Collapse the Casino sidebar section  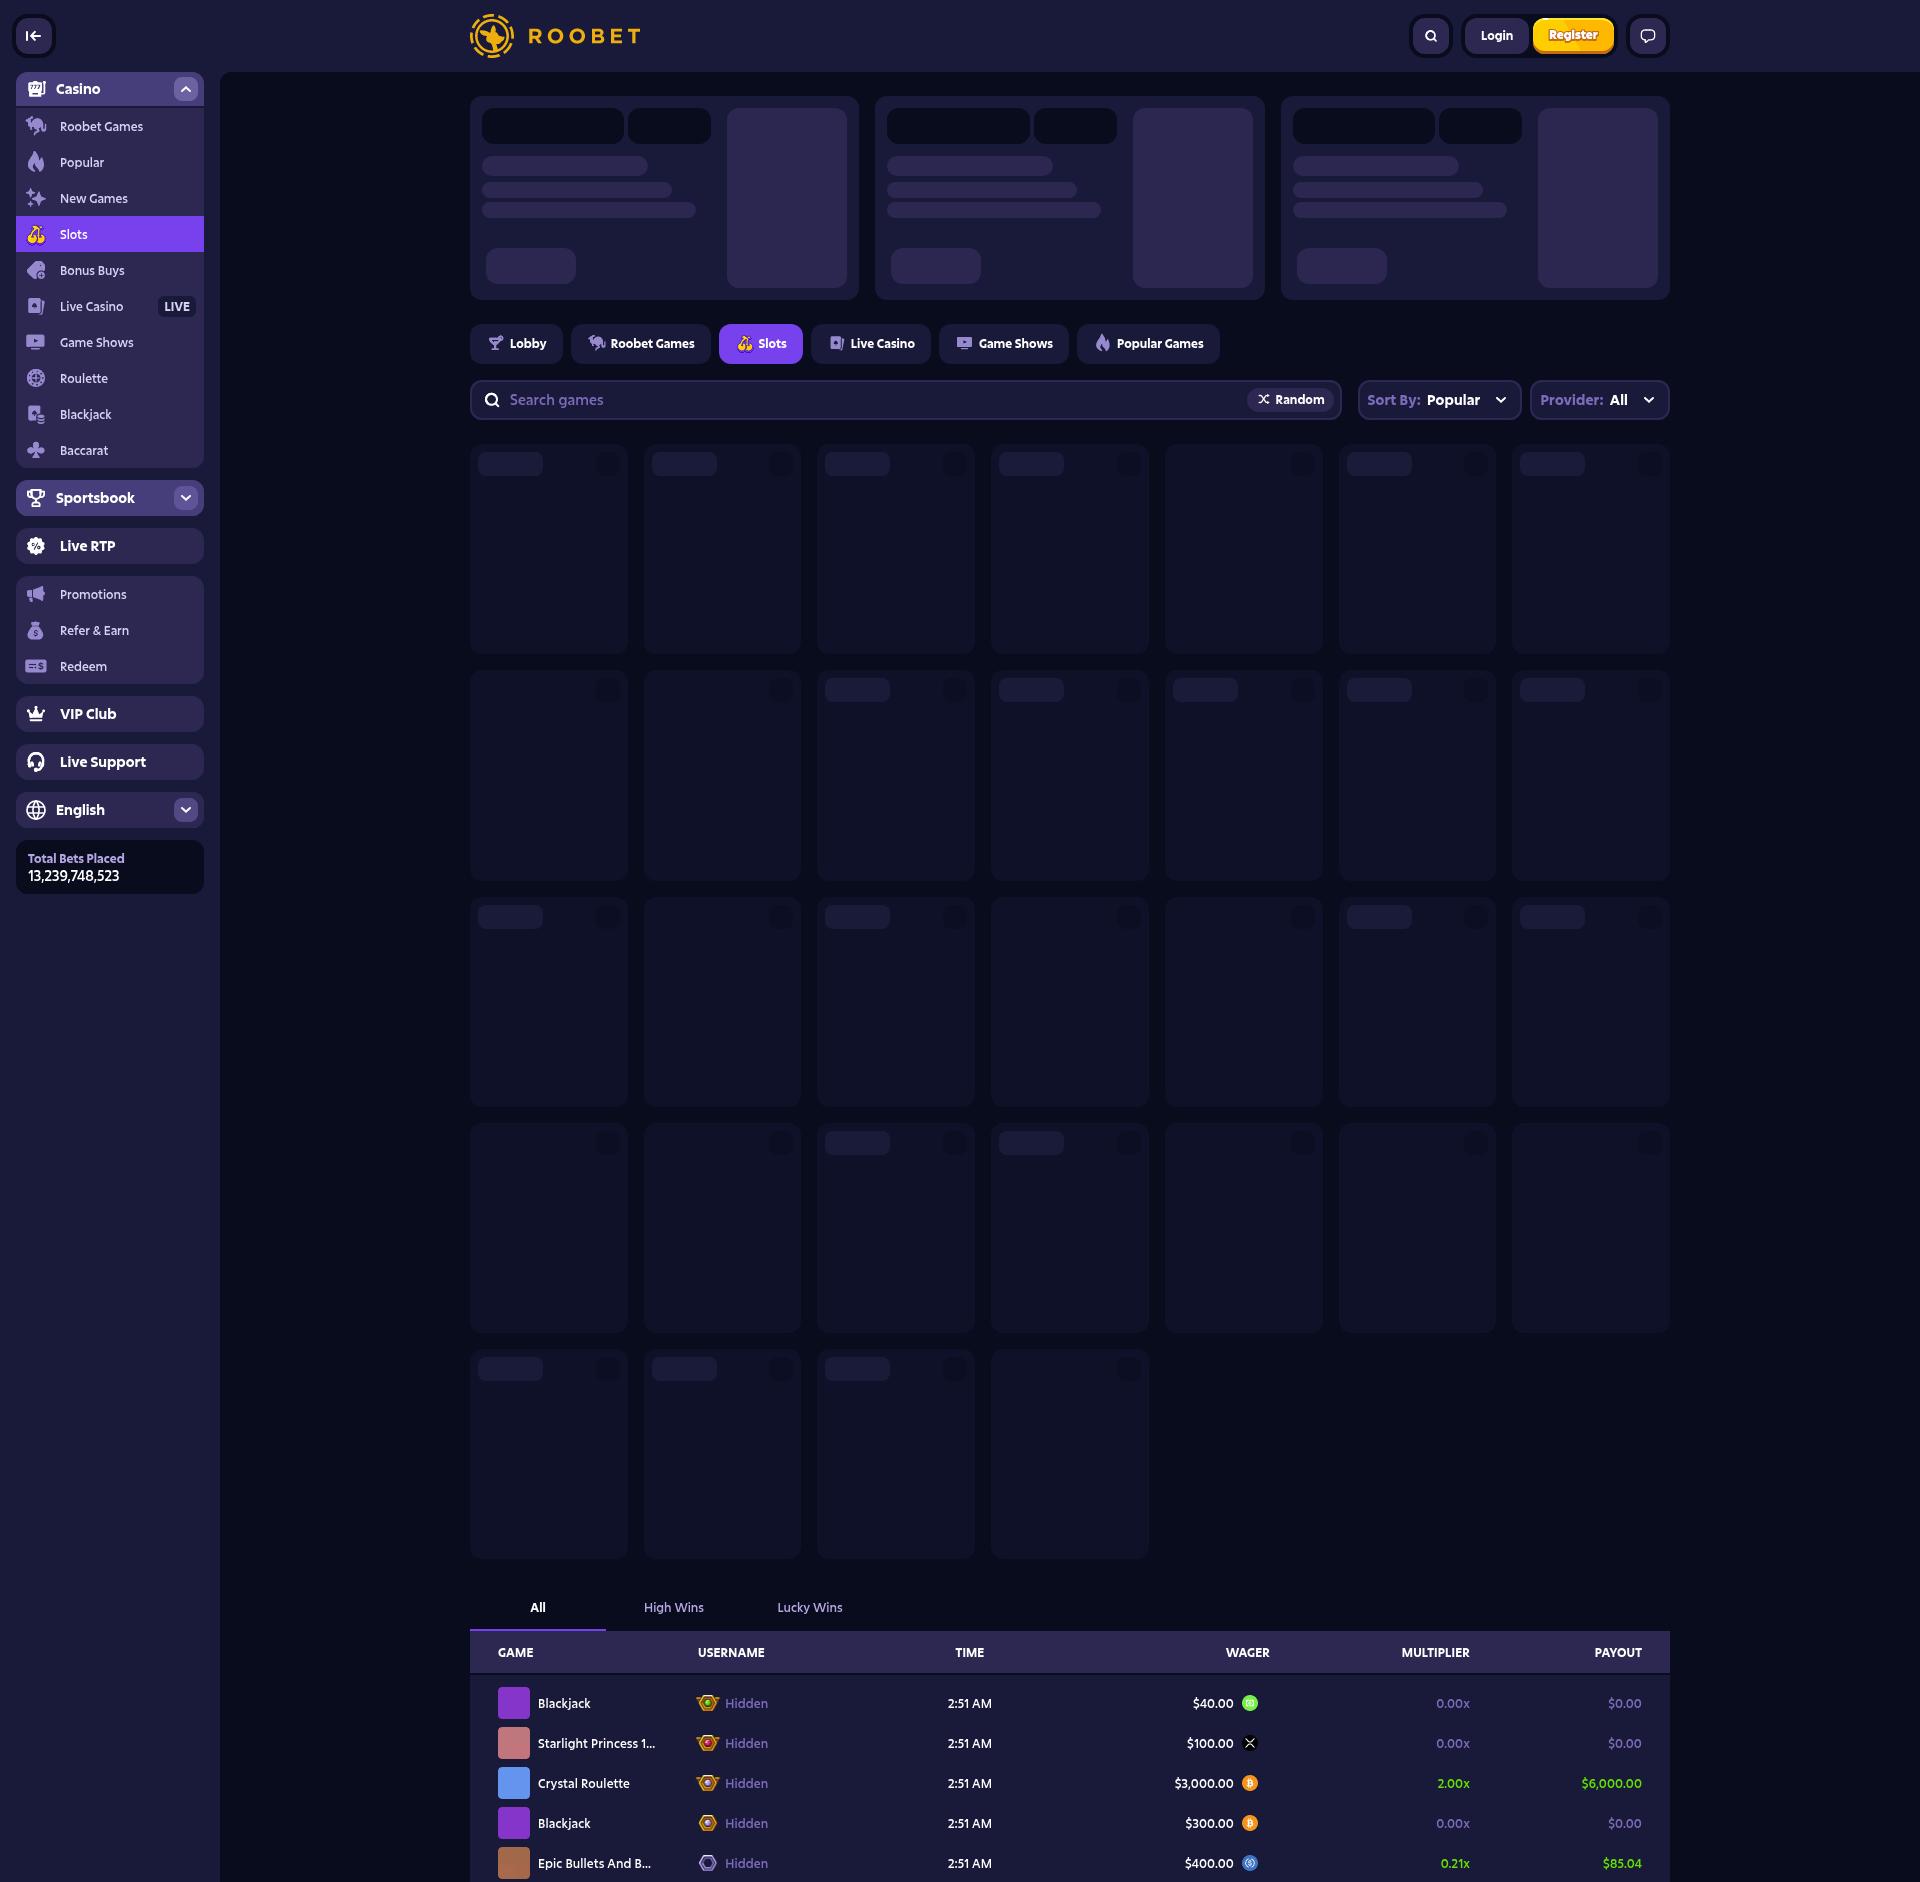[x=185, y=89]
